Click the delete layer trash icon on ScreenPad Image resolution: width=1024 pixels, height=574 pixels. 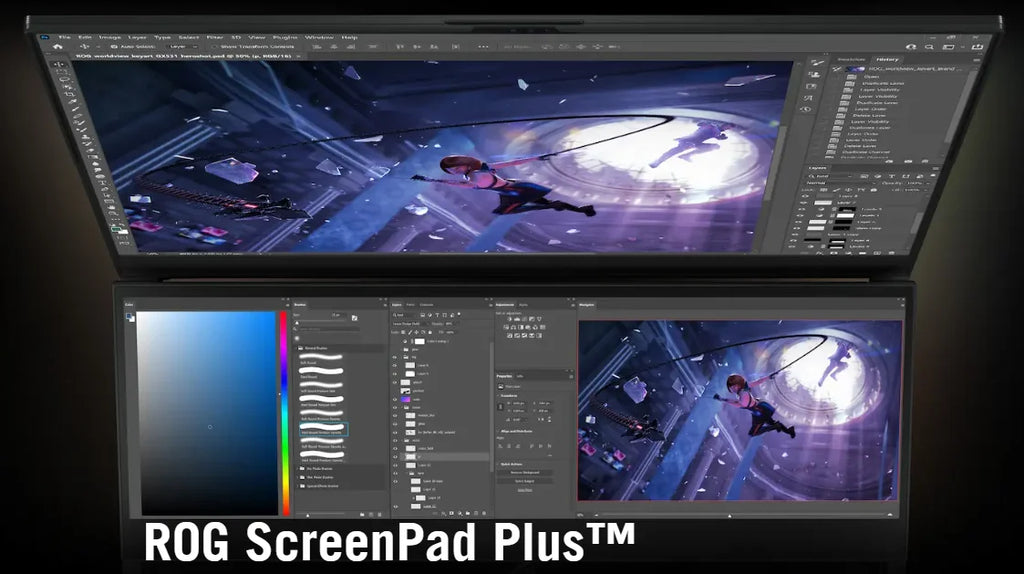point(484,513)
